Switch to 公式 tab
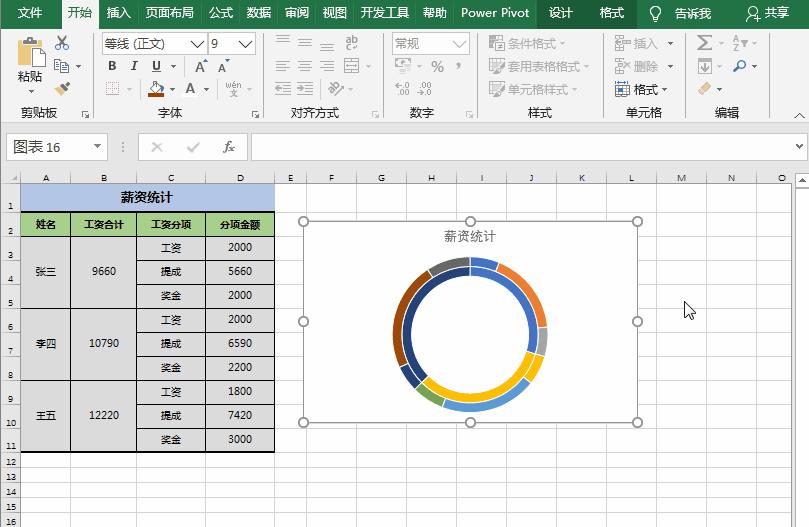 point(221,13)
